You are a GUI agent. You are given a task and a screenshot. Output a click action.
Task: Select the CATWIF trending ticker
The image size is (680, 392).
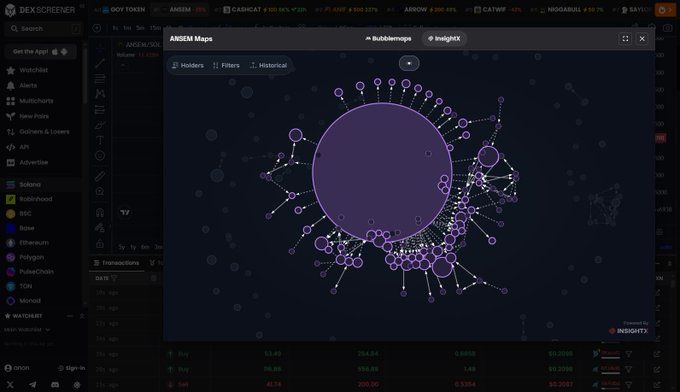[x=494, y=10]
